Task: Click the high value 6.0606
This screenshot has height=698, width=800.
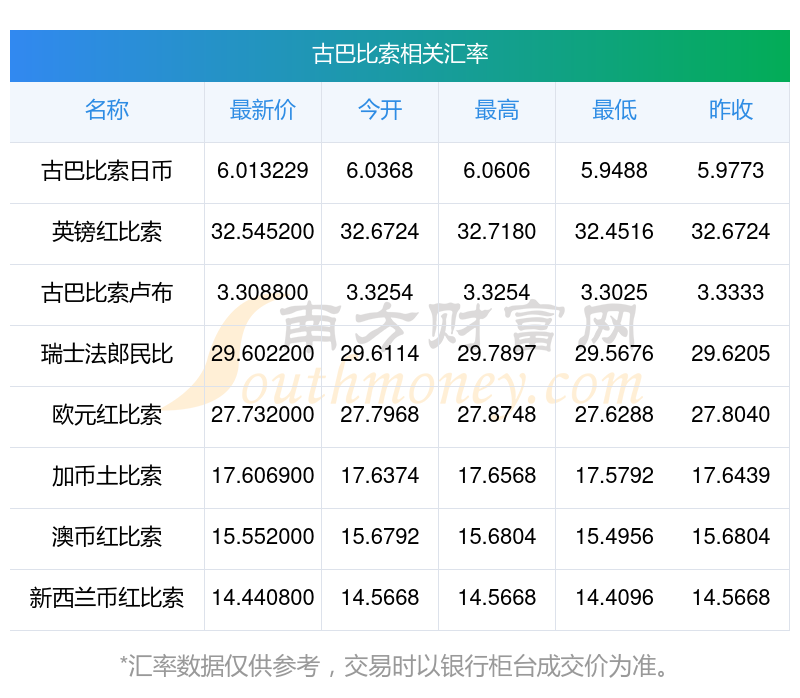Action: (x=496, y=170)
